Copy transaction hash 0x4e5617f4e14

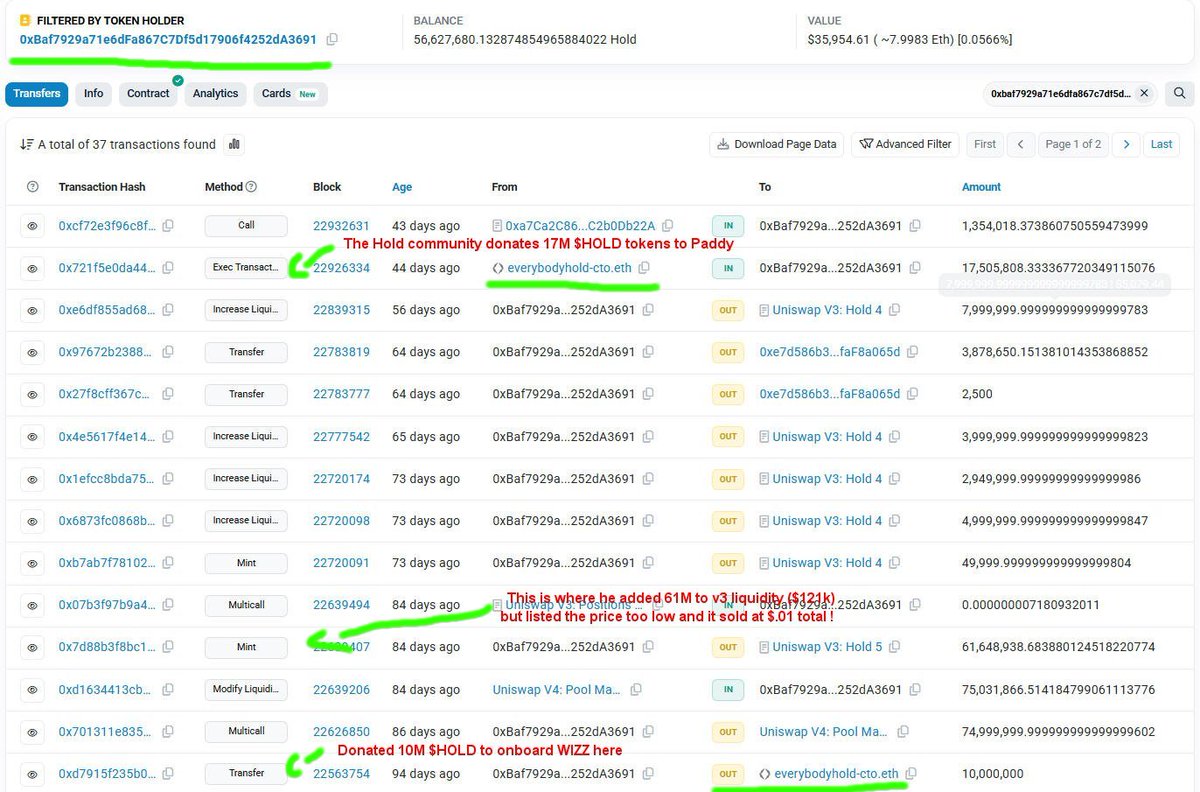[168, 437]
